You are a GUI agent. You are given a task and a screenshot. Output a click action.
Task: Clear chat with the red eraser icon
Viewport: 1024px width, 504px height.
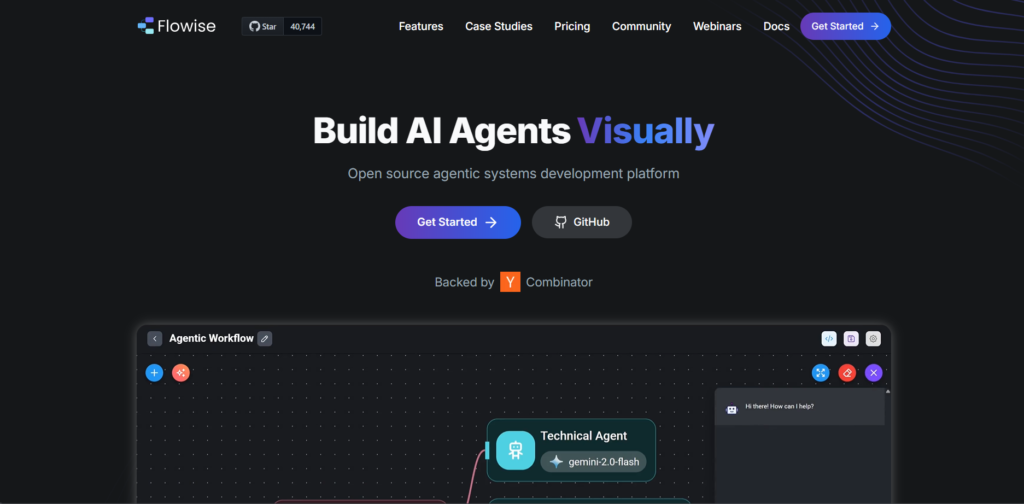coord(847,373)
